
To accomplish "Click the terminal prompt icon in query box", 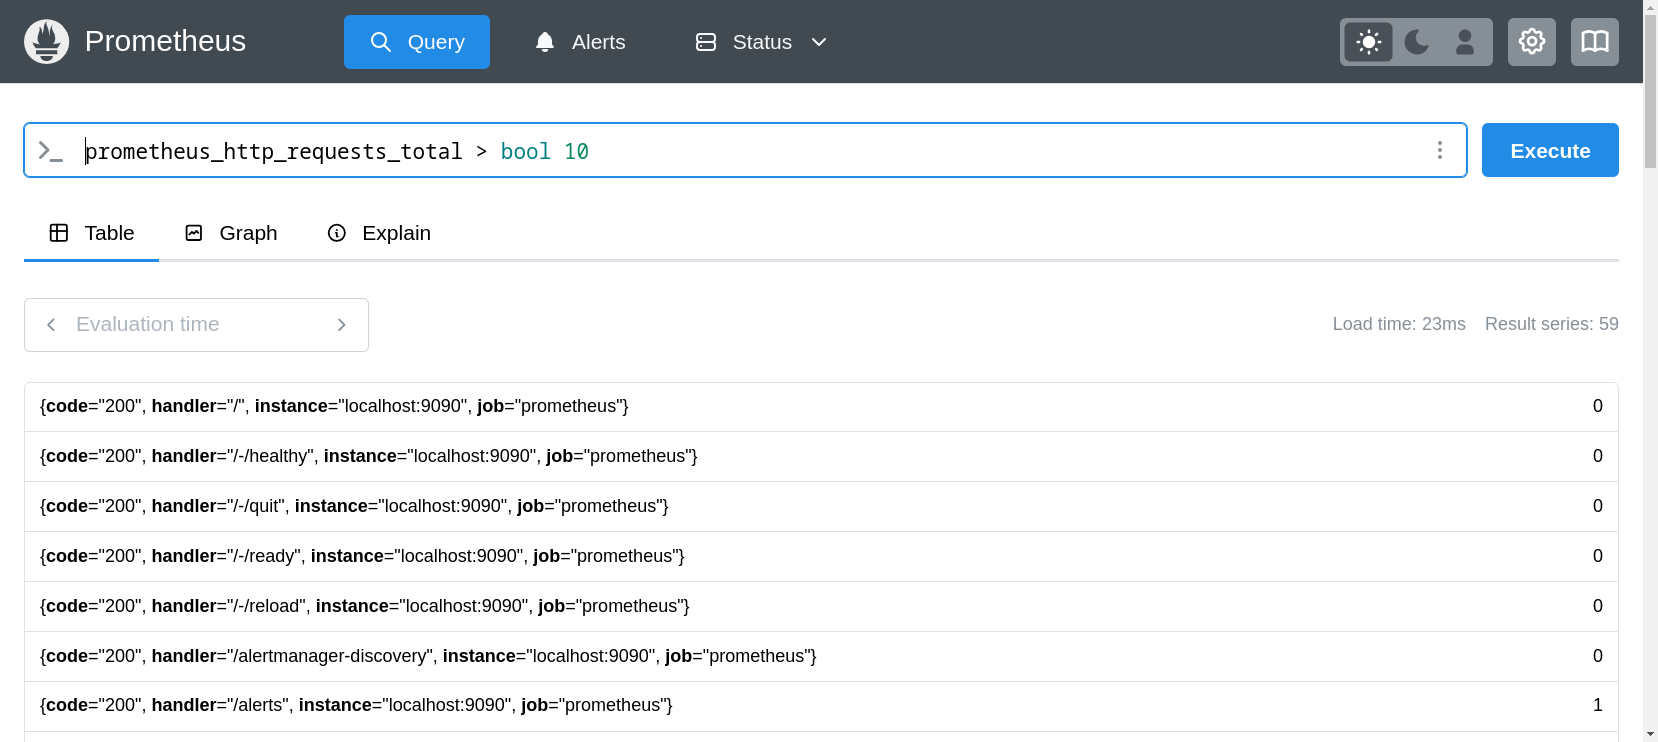I will [50, 151].
